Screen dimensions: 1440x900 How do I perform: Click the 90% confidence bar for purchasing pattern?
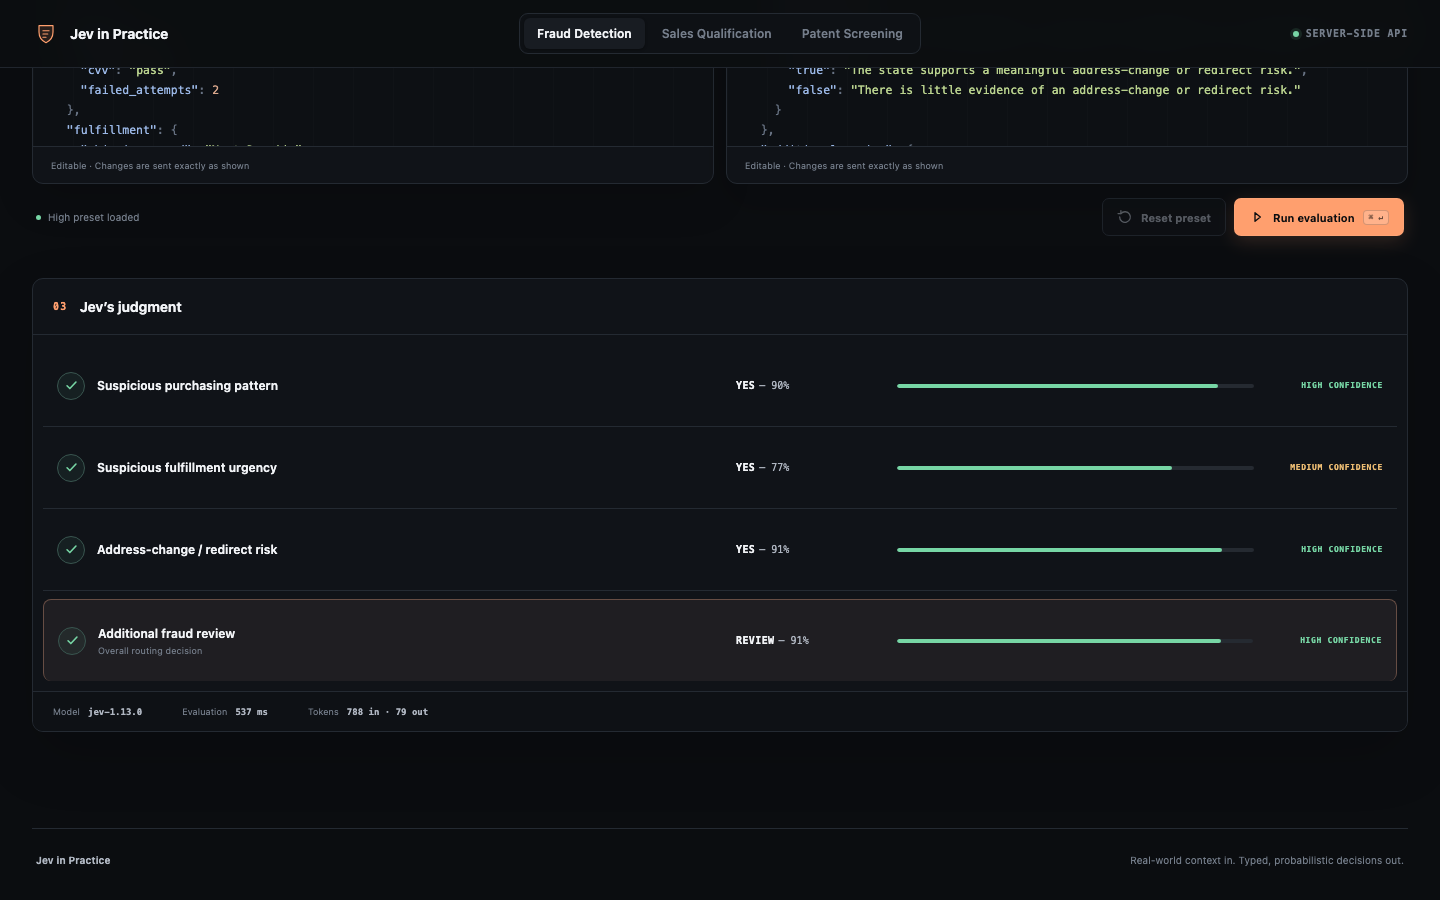point(1075,385)
